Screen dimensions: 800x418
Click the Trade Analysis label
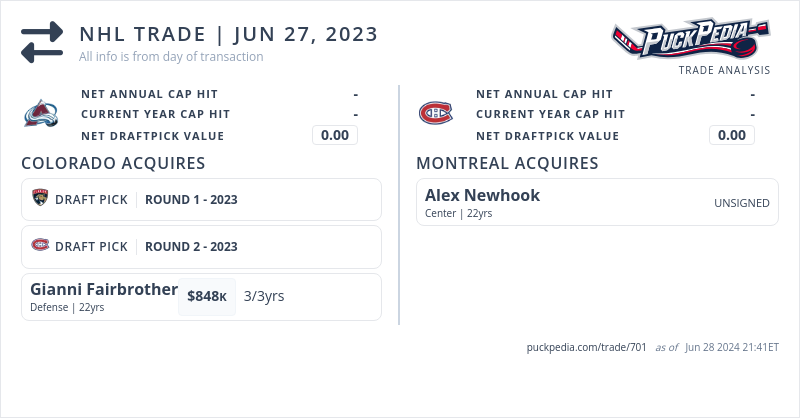point(724,70)
